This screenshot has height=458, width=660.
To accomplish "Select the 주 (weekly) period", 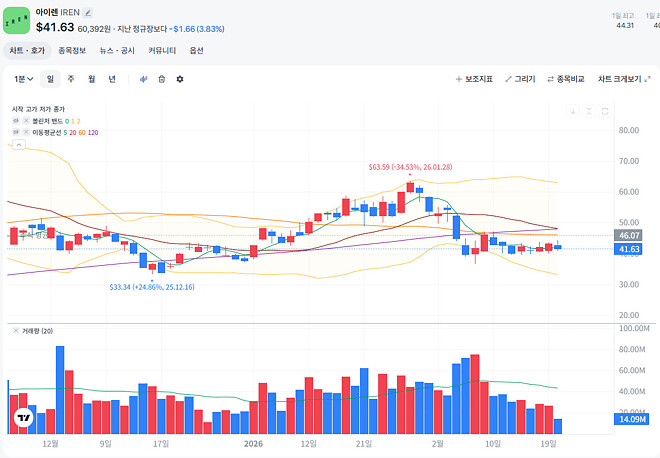I will pos(71,79).
